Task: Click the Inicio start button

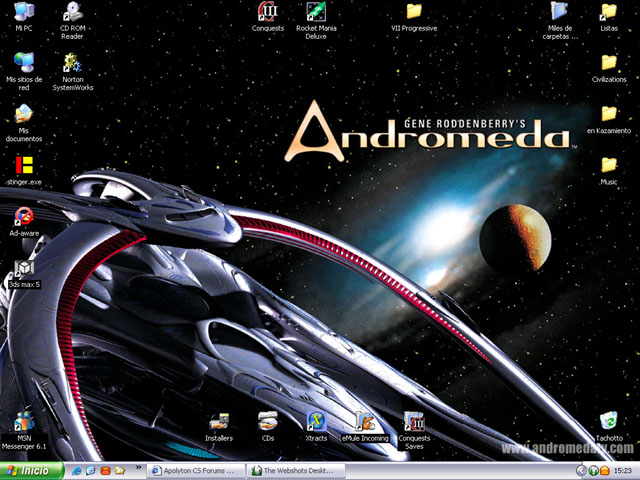Action: pyautogui.click(x=32, y=470)
